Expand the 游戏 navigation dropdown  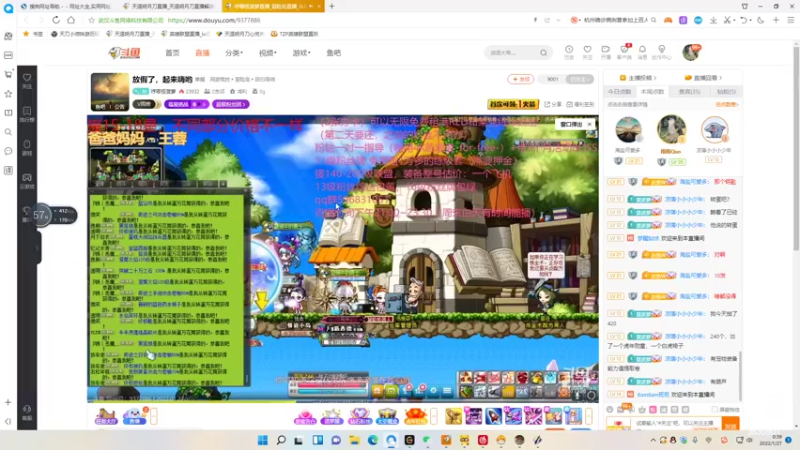click(301, 53)
